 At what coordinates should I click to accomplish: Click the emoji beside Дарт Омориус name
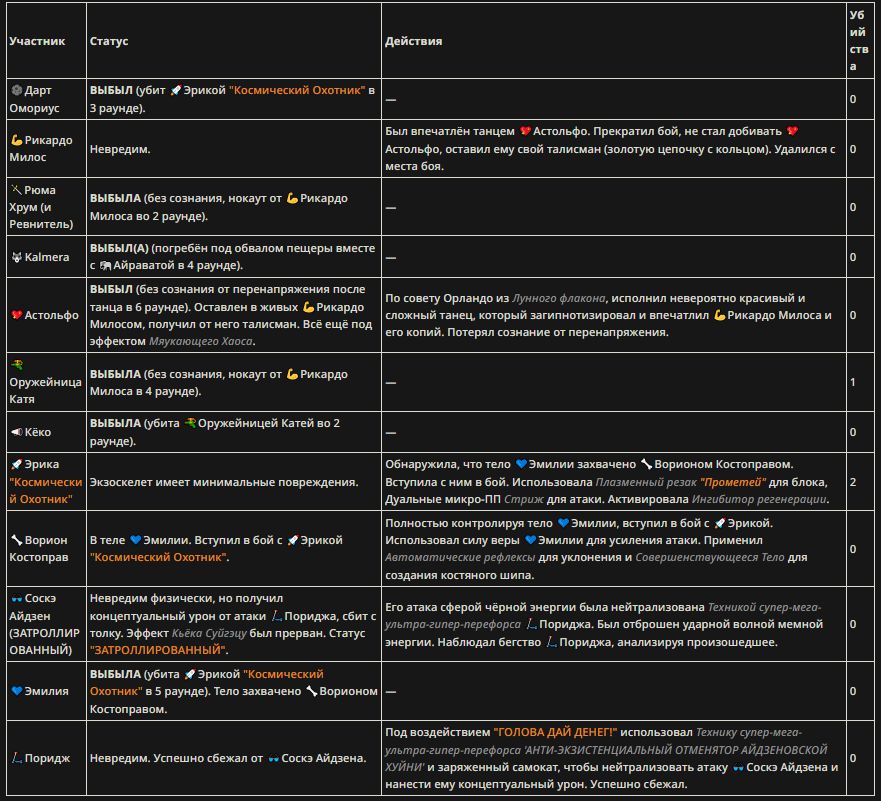16,90
